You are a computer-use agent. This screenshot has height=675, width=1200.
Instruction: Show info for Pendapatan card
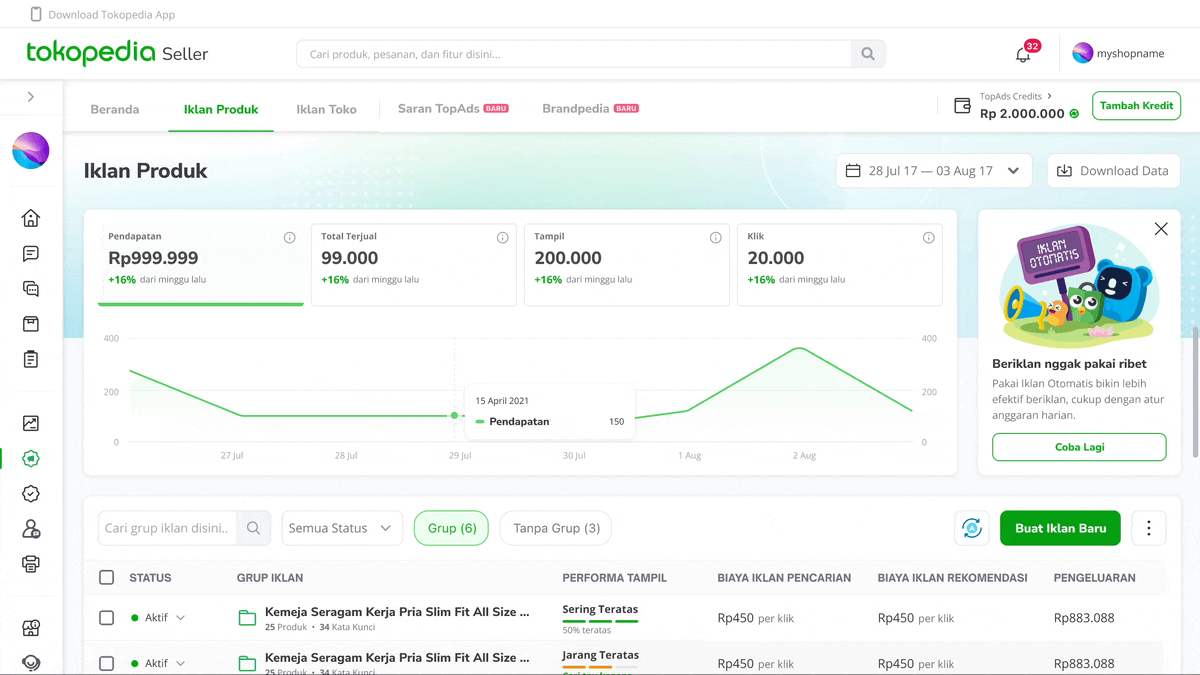pyautogui.click(x=289, y=238)
